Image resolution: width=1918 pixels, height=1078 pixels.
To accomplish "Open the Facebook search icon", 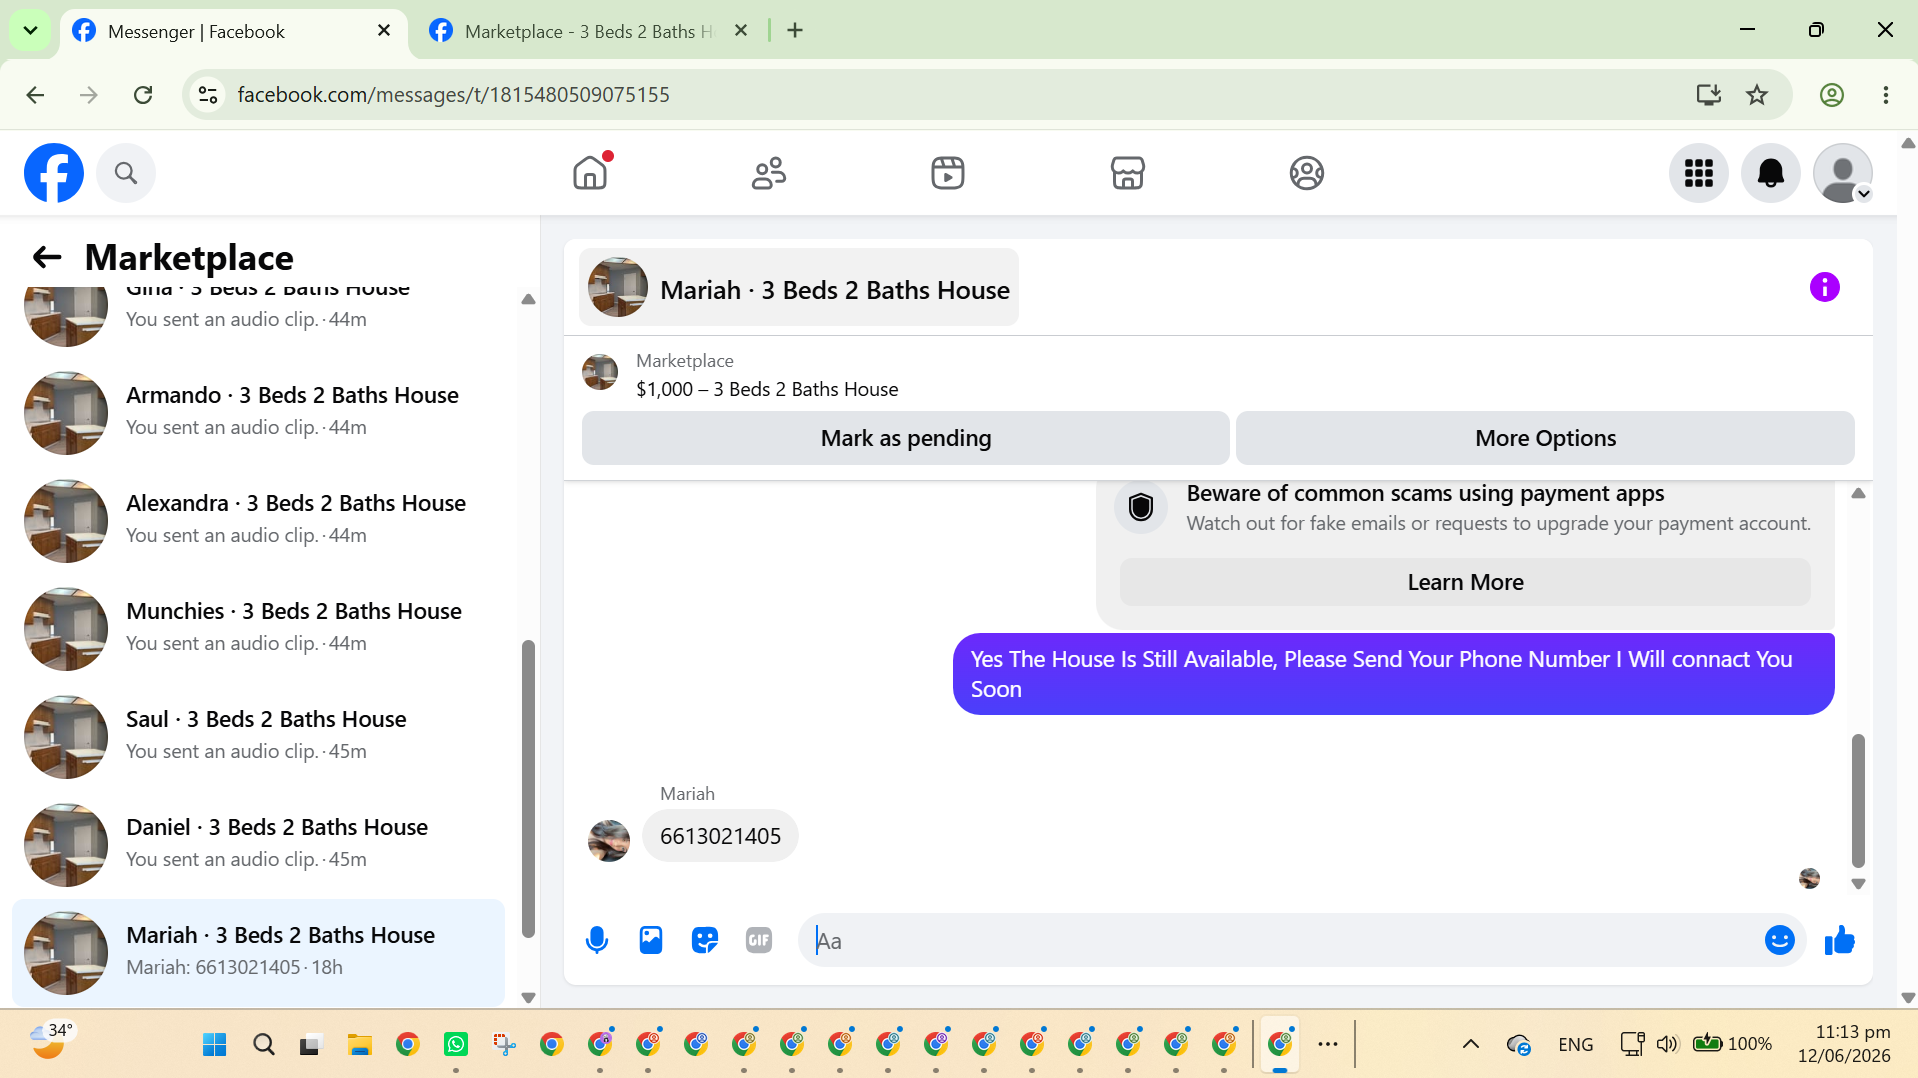I will (x=126, y=173).
